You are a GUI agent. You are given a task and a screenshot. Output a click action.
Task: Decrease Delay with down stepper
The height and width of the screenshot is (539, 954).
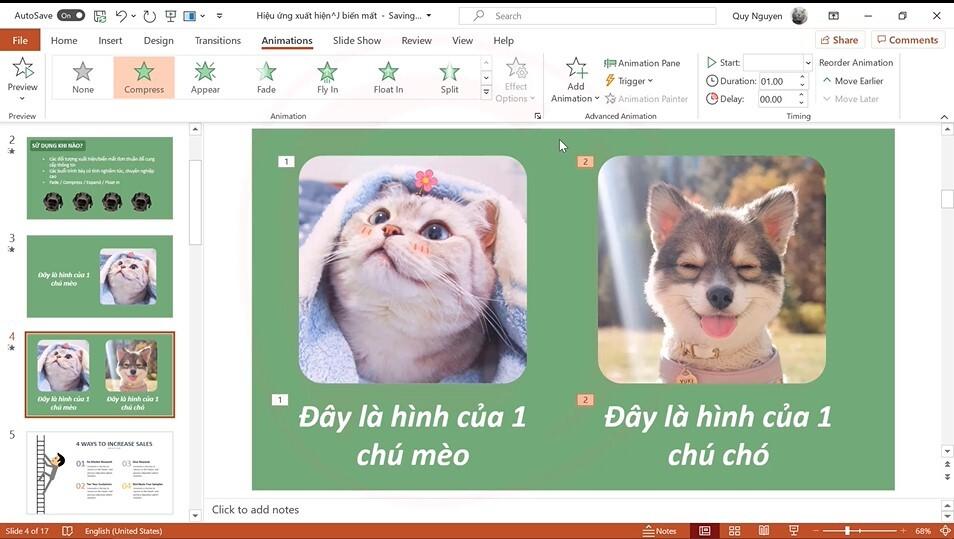click(803, 103)
